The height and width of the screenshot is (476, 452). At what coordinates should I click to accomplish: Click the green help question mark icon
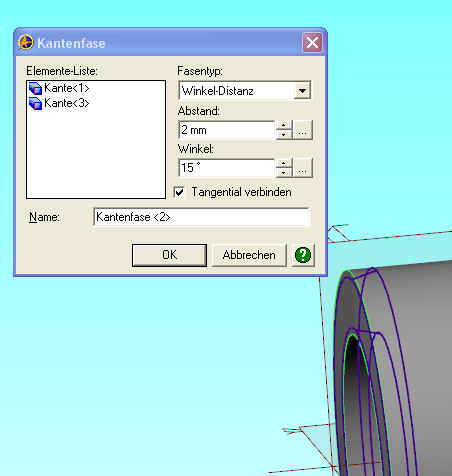point(303,255)
